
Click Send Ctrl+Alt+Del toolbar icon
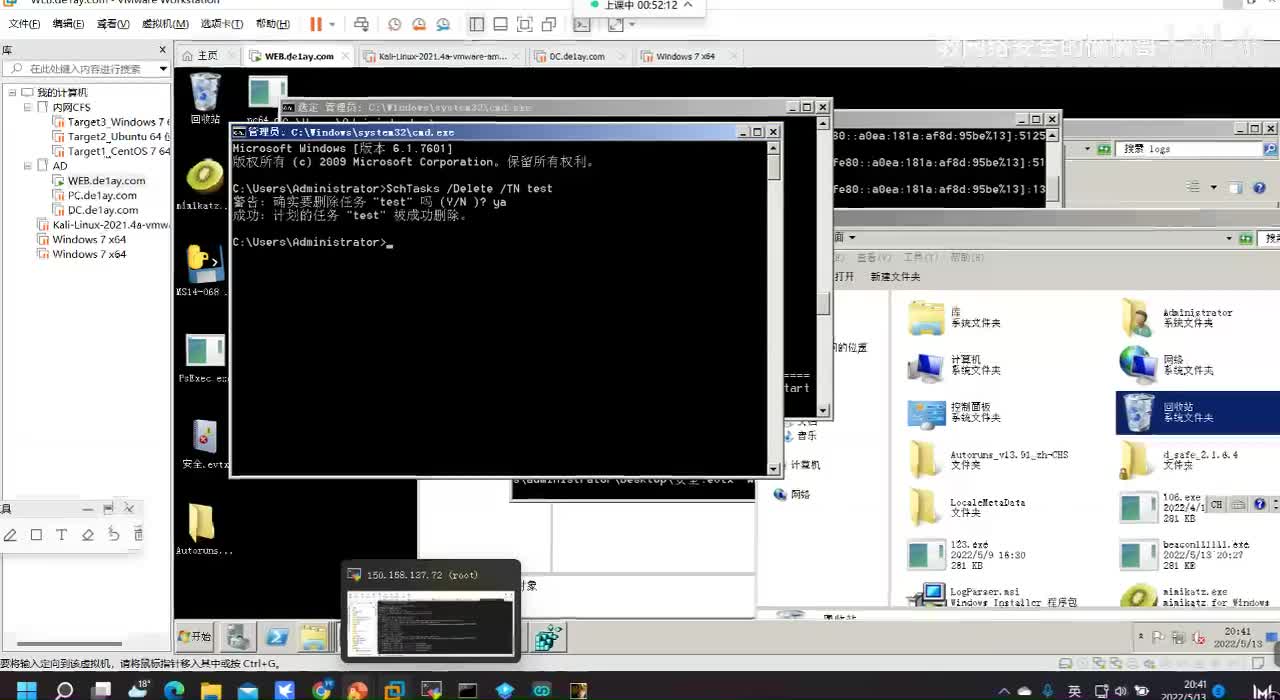coord(361,24)
